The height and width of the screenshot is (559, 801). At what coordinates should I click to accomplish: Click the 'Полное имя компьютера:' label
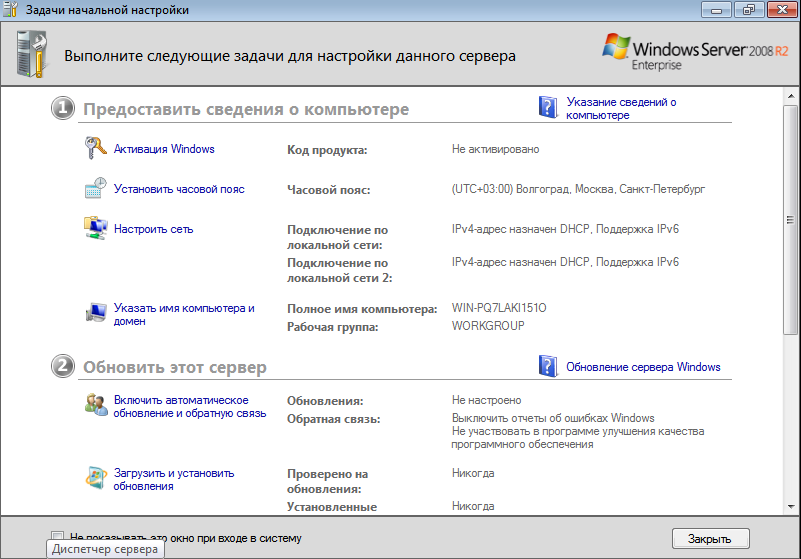point(362,309)
